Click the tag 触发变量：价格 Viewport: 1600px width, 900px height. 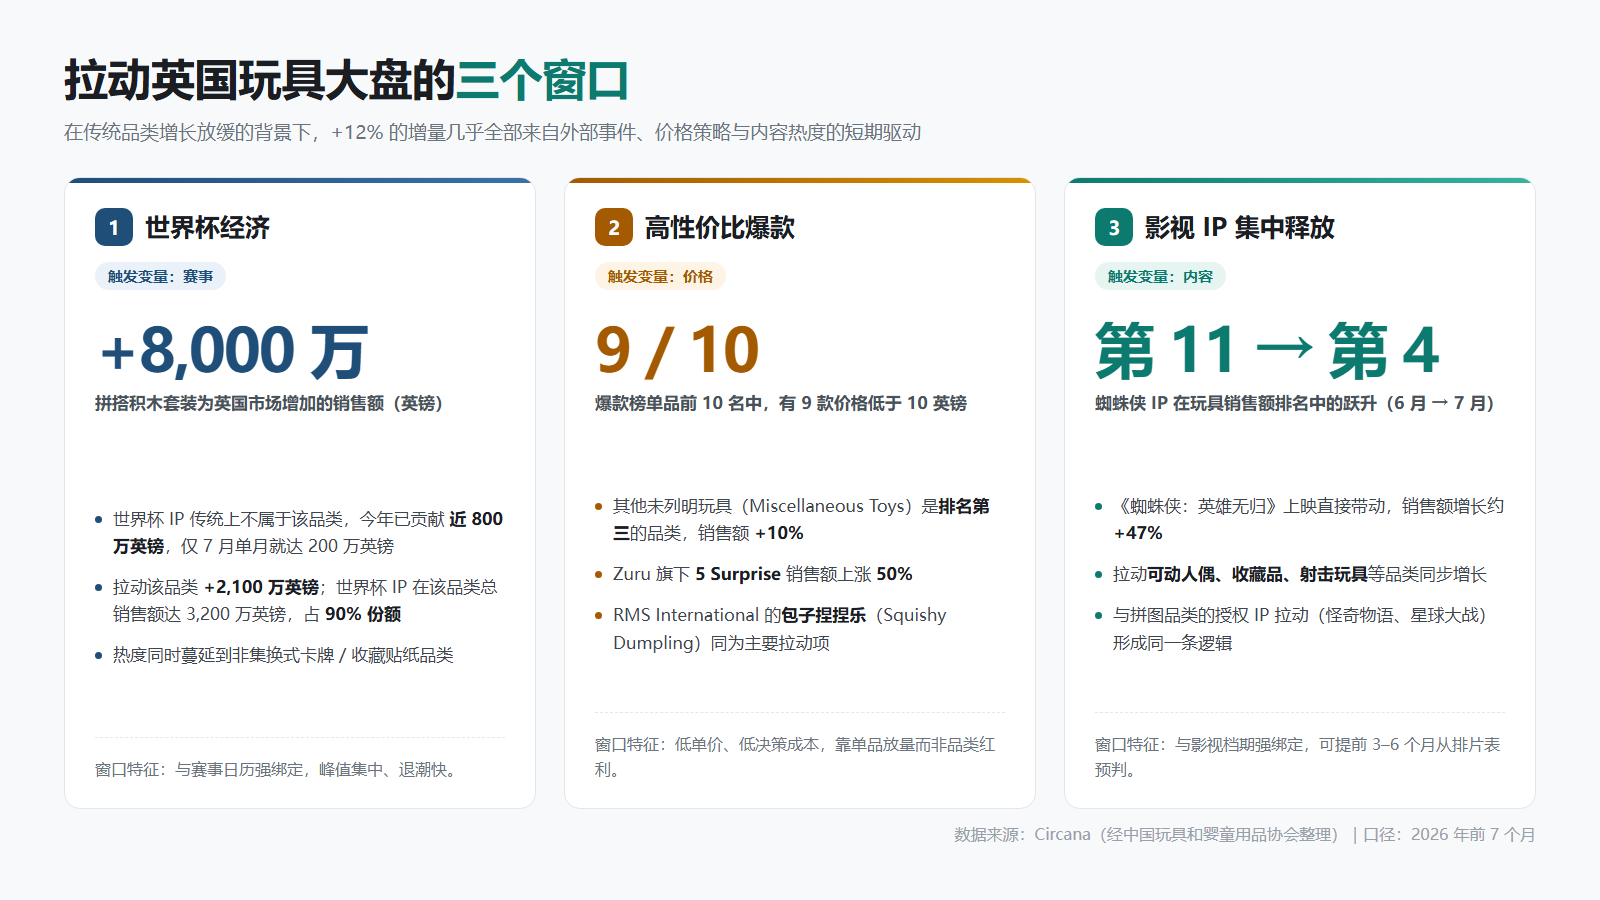tap(660, 276)
